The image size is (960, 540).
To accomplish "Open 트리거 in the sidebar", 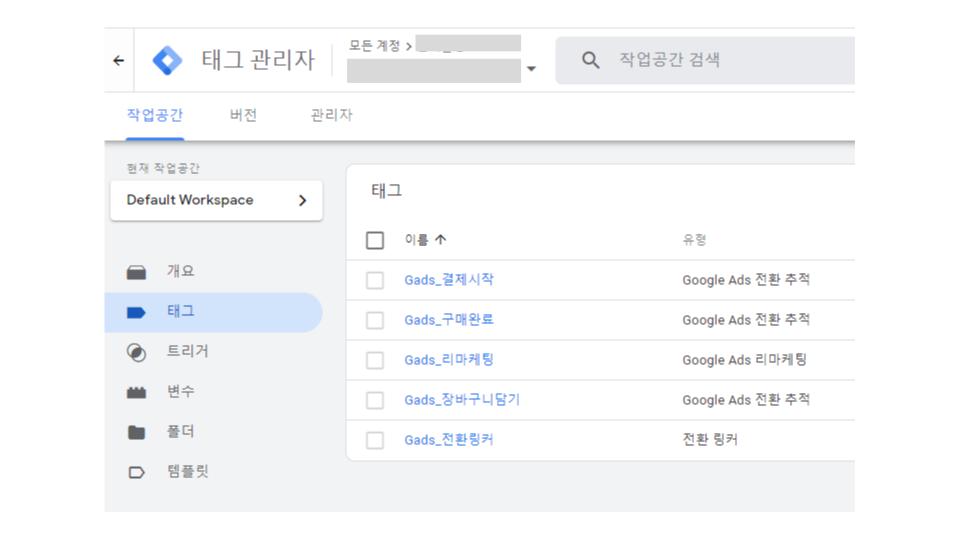I will pos(188,351).
